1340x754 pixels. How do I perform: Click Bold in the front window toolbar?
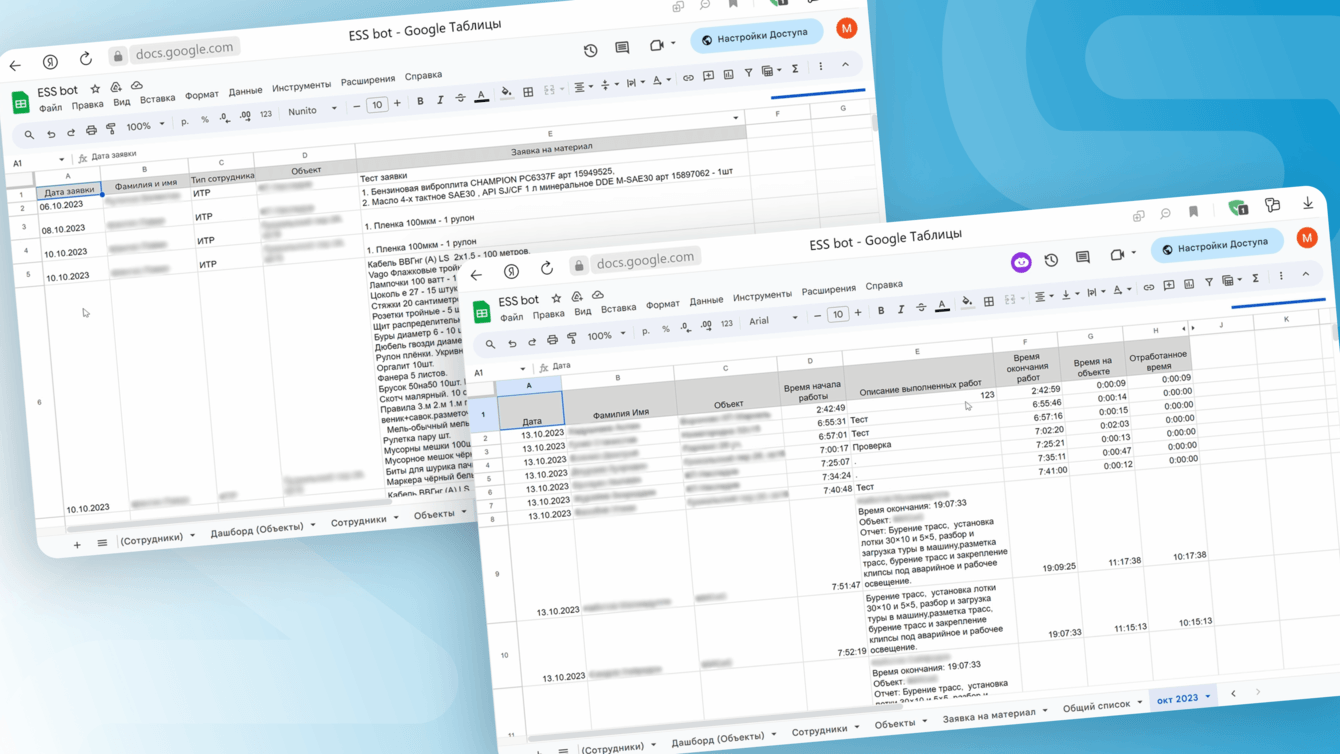coord(881,311)
